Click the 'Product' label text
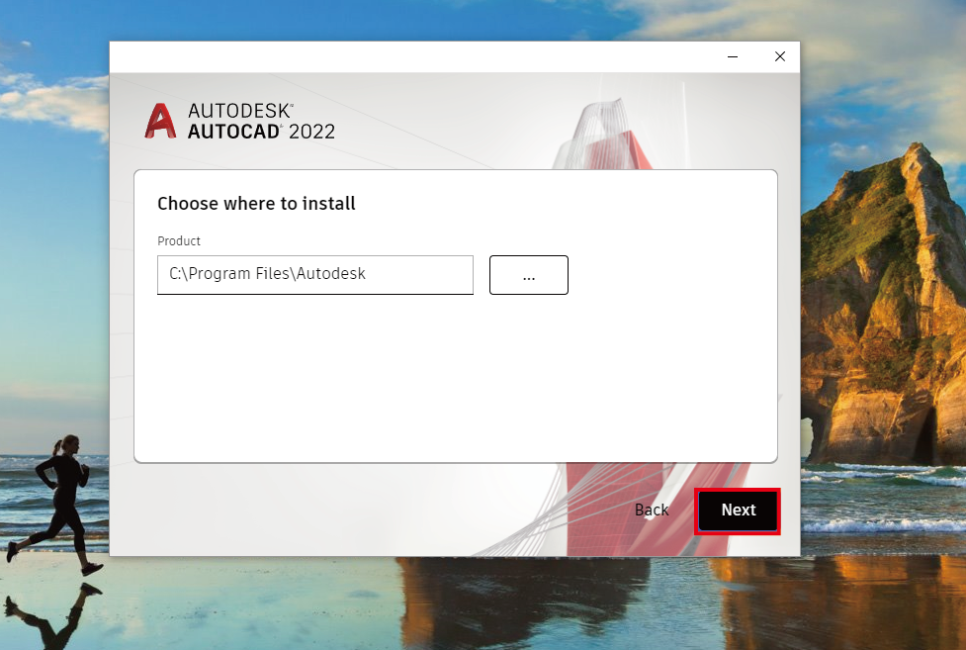The height and width of the screenshot is (650, 966). point(179,241)
